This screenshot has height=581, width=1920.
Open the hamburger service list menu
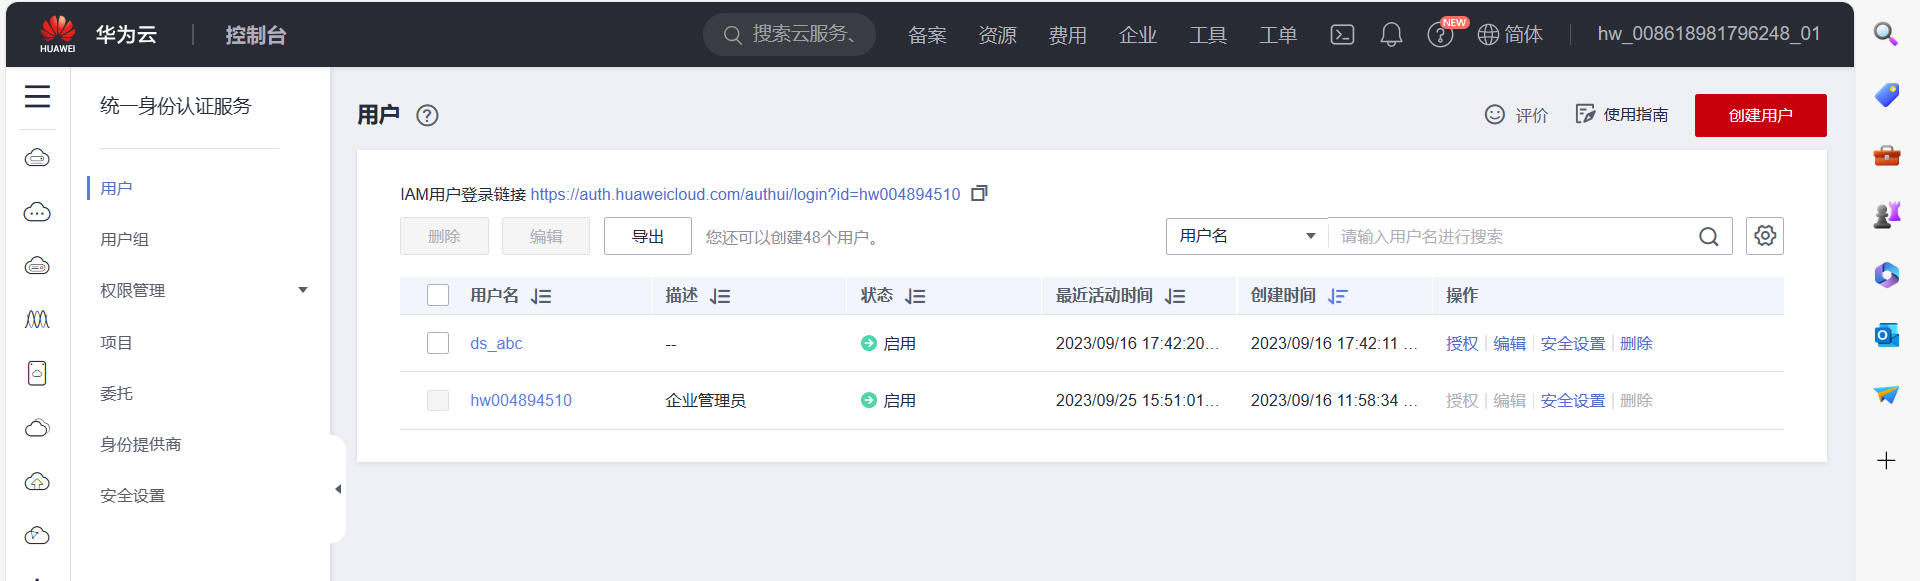click(x=37, y=96)
